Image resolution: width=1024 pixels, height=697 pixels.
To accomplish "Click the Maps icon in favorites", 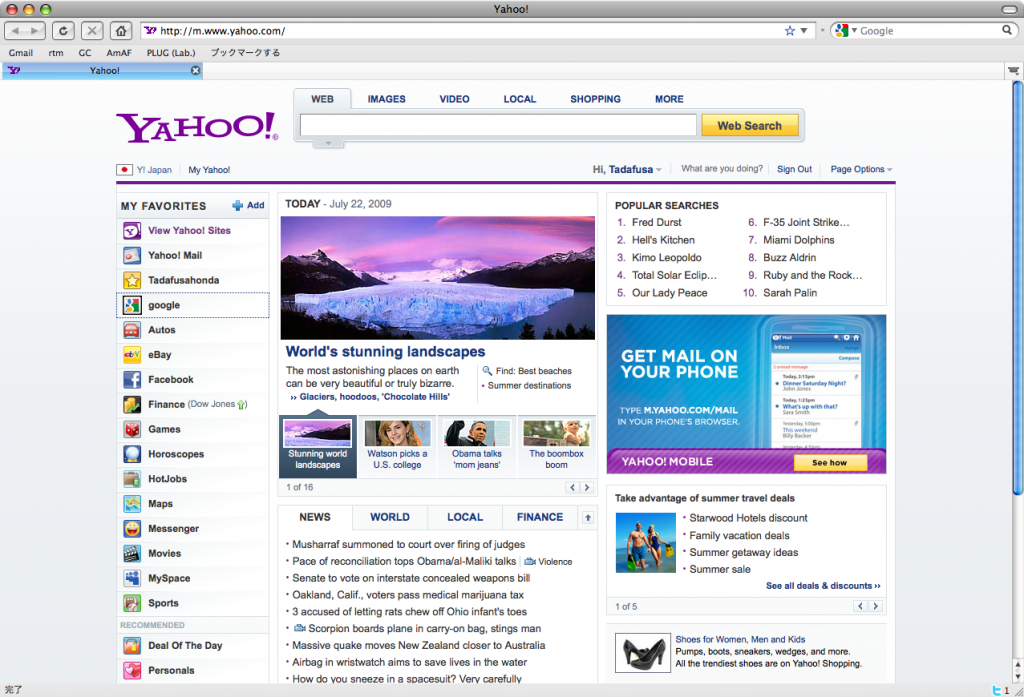I will point(132,504).
